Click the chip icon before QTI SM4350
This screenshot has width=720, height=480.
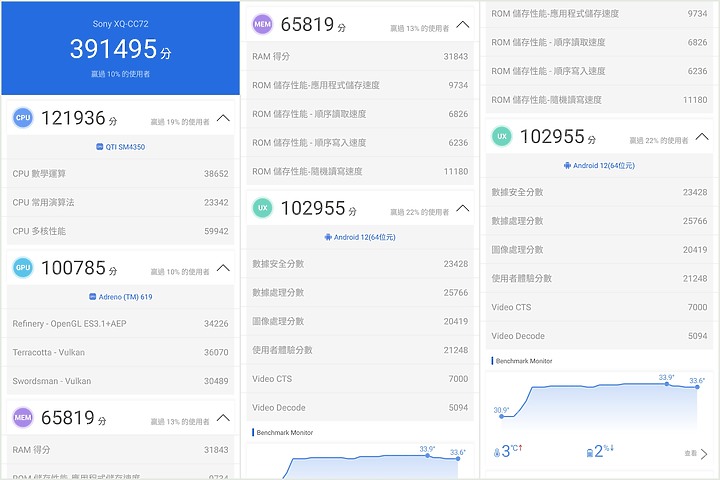click(x=99, y=147)
